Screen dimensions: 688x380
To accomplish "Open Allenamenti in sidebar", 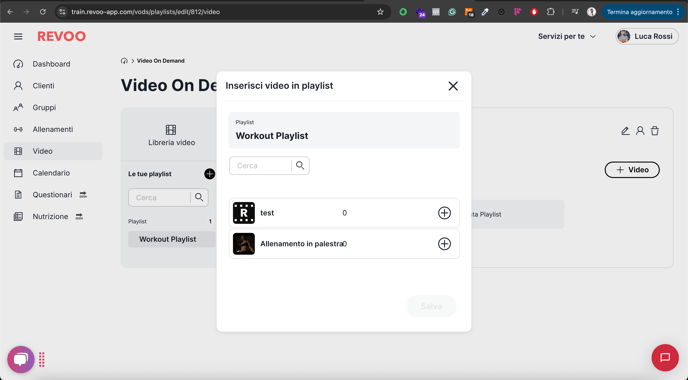I will point(53,129).
